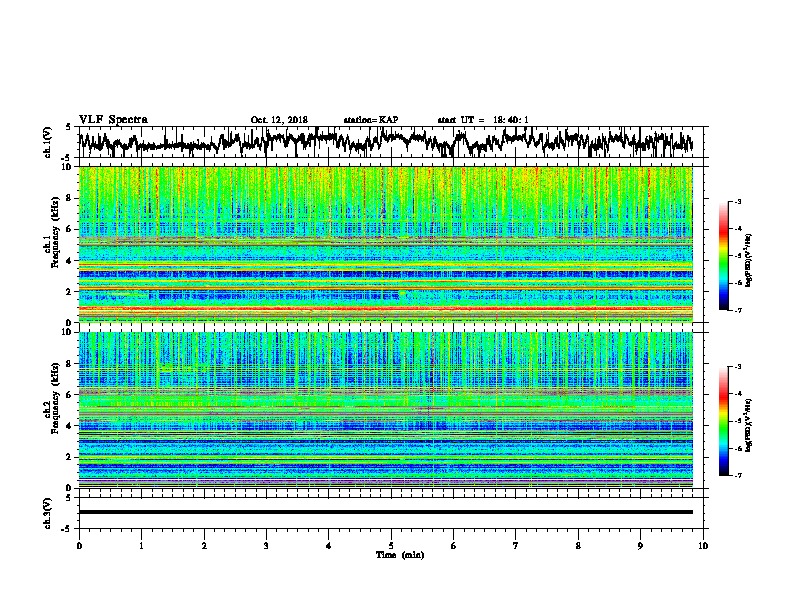
Task: Click the time tick label '10'
Action: (703, 546)
